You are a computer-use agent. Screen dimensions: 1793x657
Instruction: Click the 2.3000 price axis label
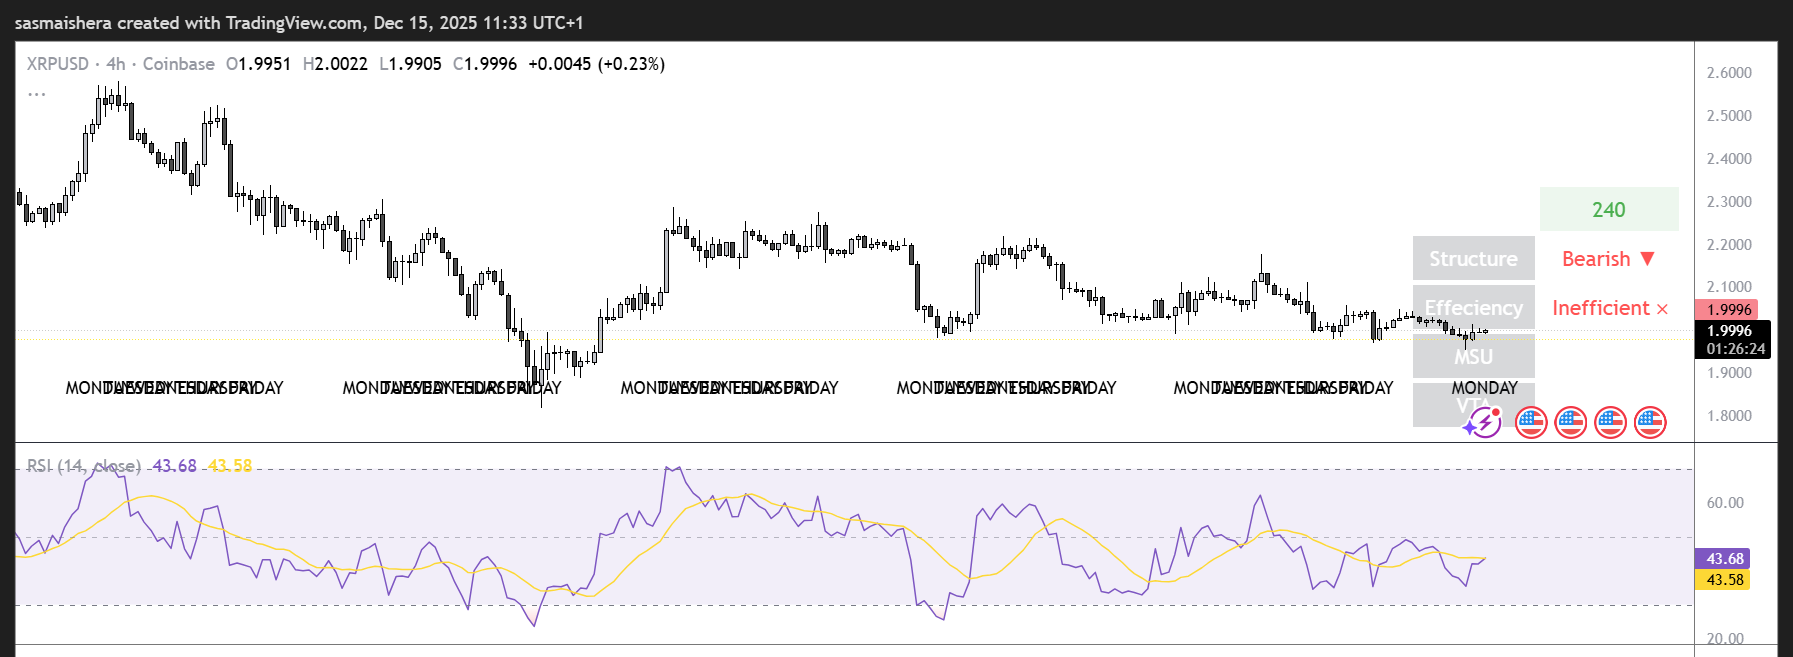[x=1729, y=202]
